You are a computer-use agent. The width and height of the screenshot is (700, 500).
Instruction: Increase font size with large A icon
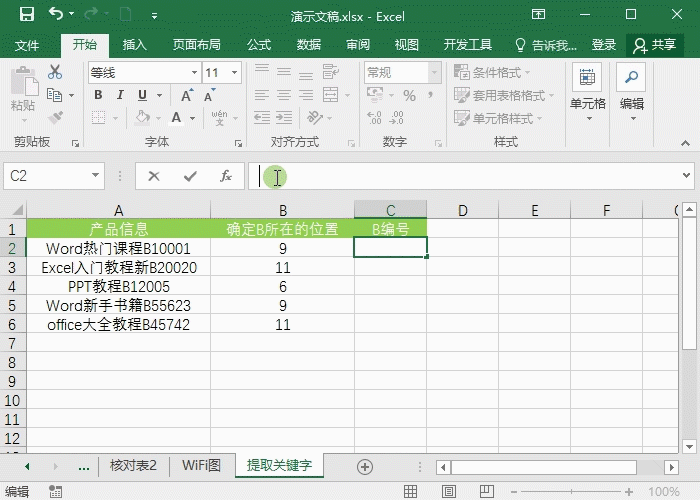pyautogui.click(x=187, y=95)
